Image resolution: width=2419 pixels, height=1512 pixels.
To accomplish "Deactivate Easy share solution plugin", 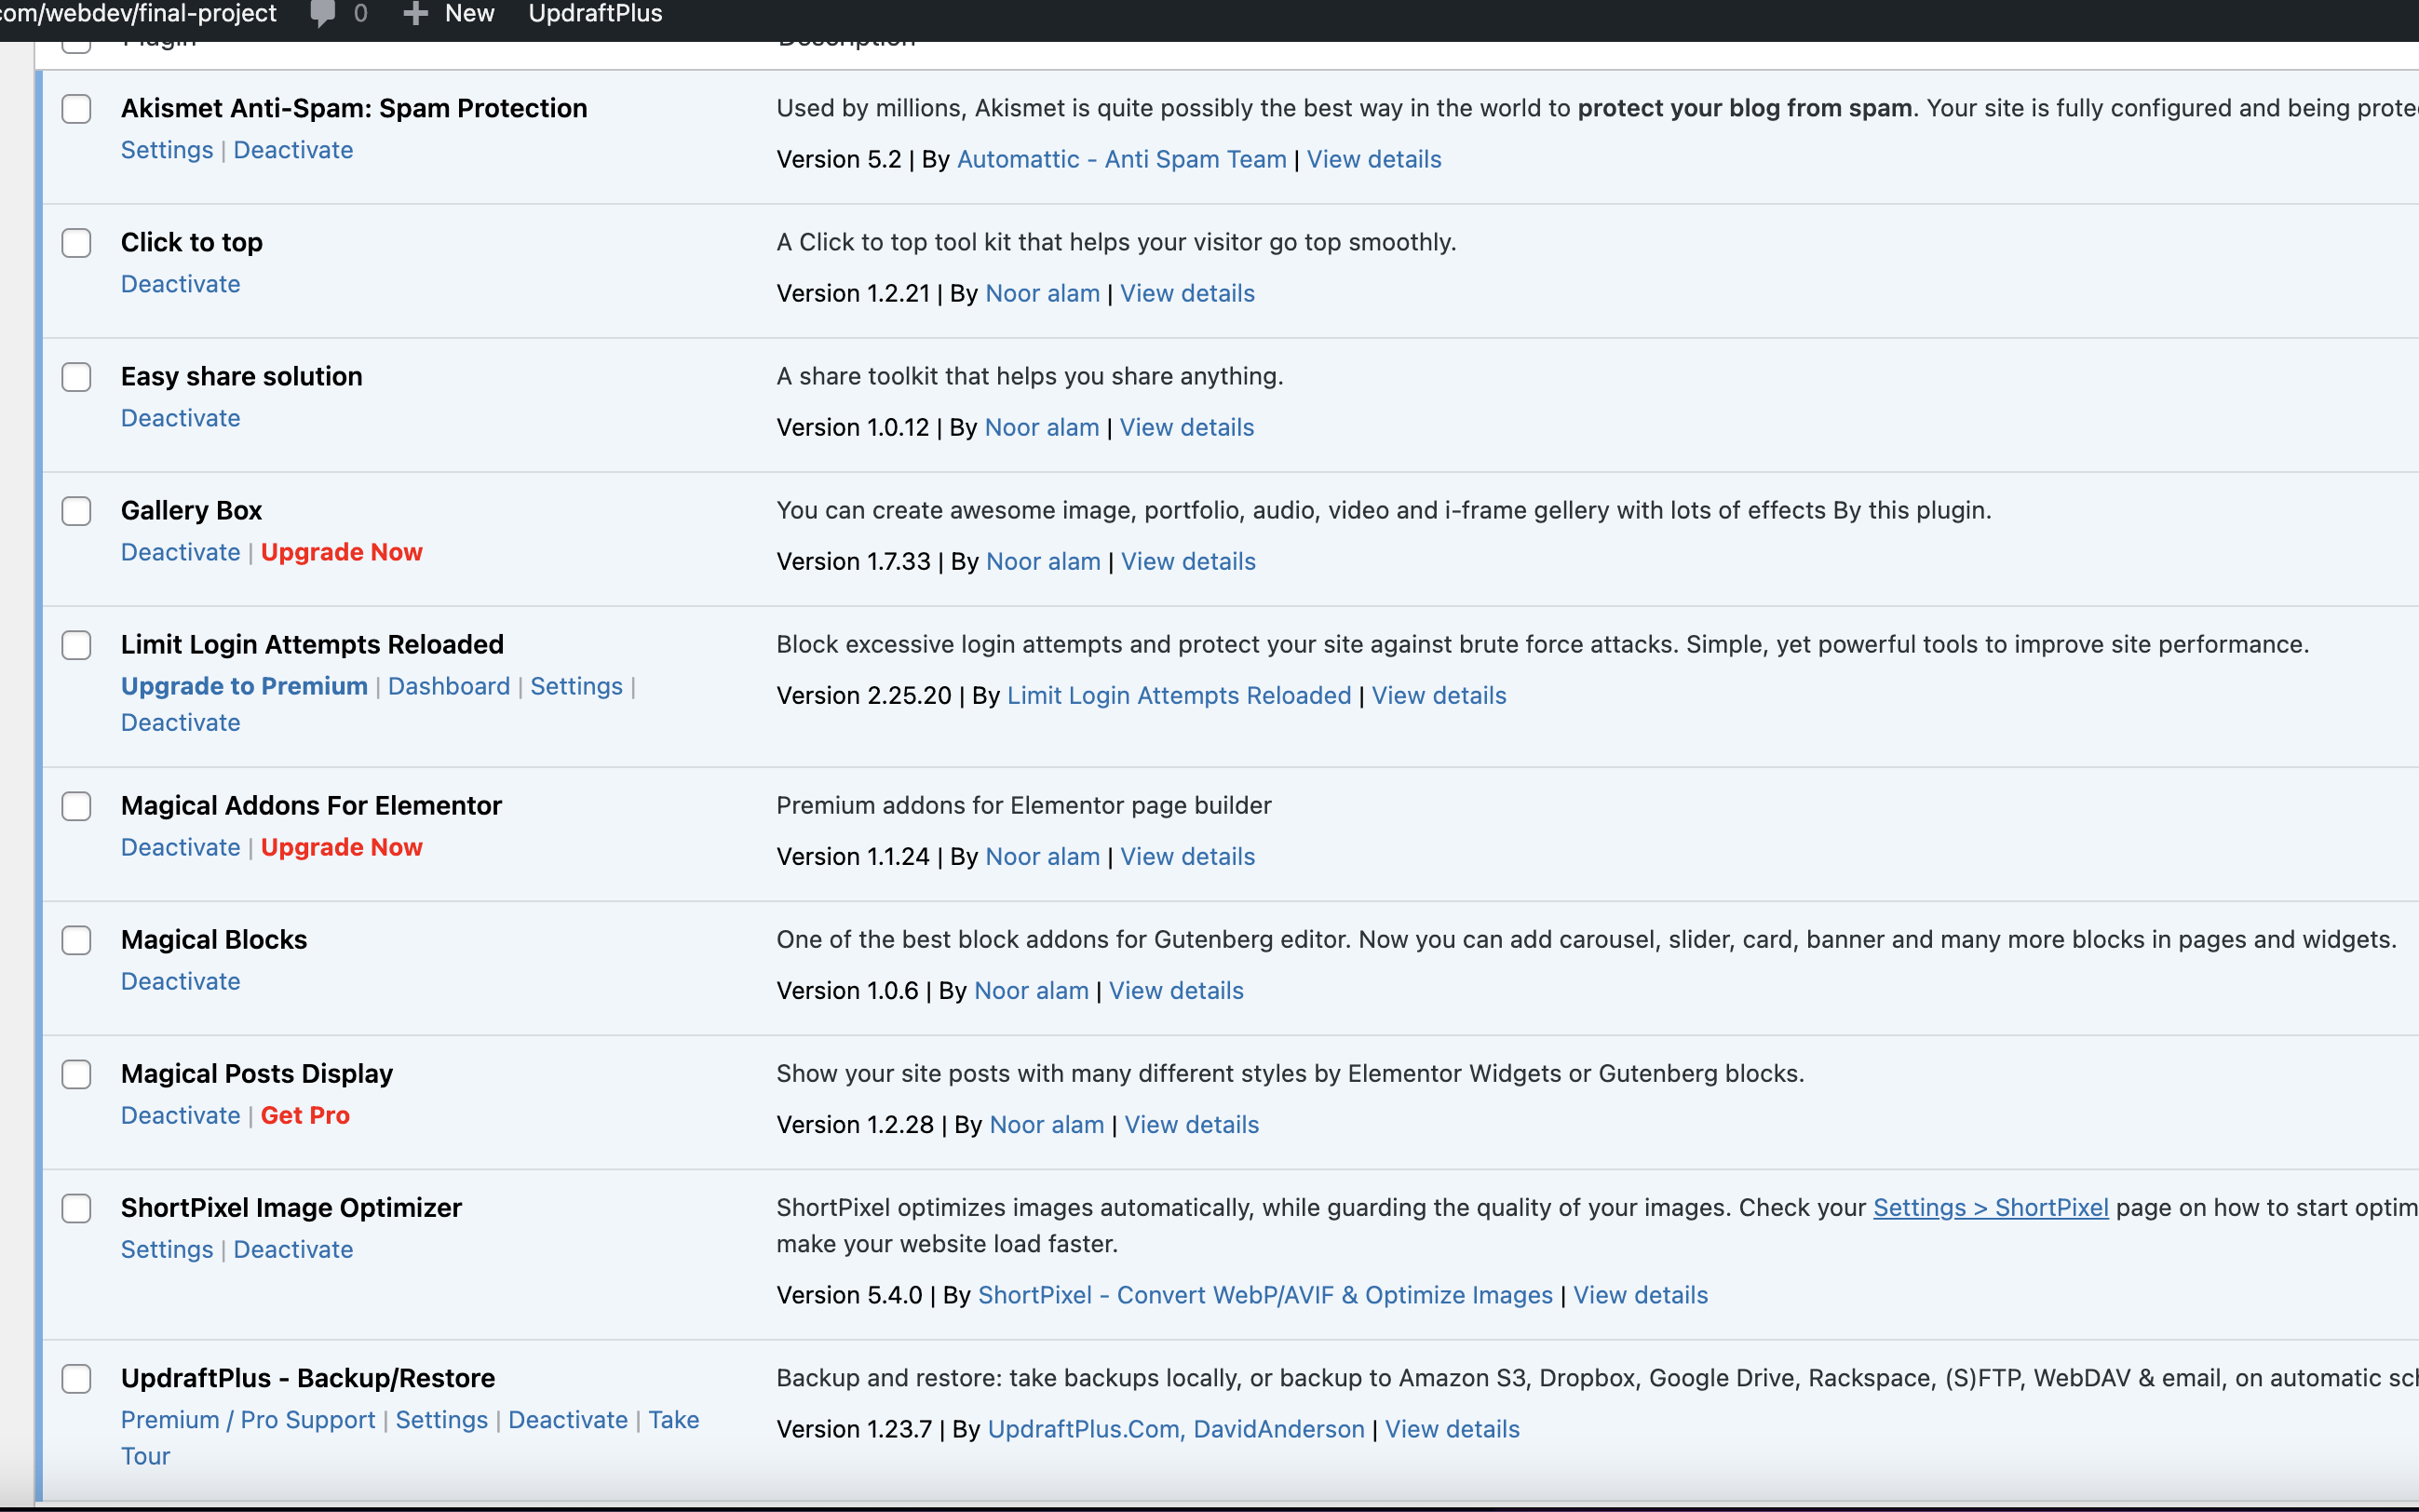I will point(181,418).
